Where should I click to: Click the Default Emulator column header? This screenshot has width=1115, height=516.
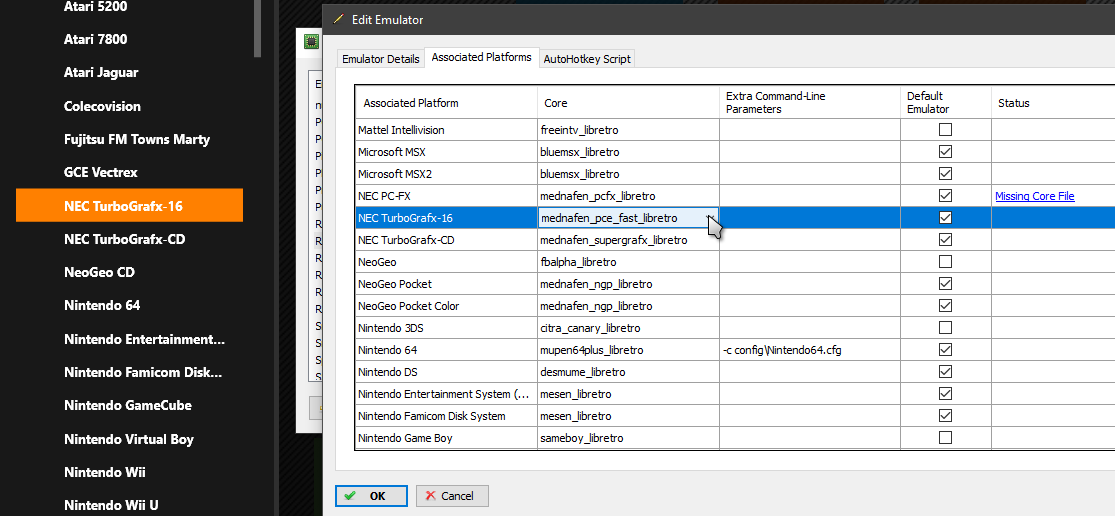pyautogui.click(x=946, y=103)
